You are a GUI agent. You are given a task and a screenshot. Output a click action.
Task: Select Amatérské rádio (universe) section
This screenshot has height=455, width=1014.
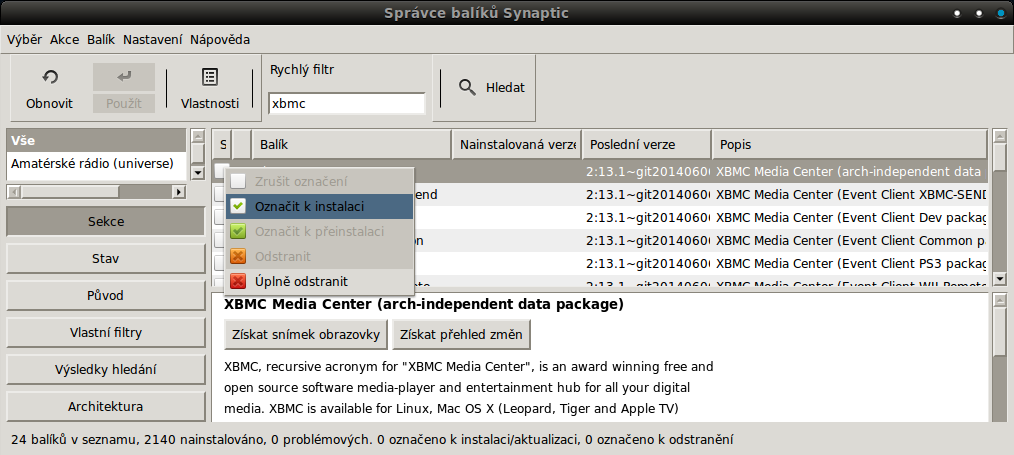click(97, 164)
